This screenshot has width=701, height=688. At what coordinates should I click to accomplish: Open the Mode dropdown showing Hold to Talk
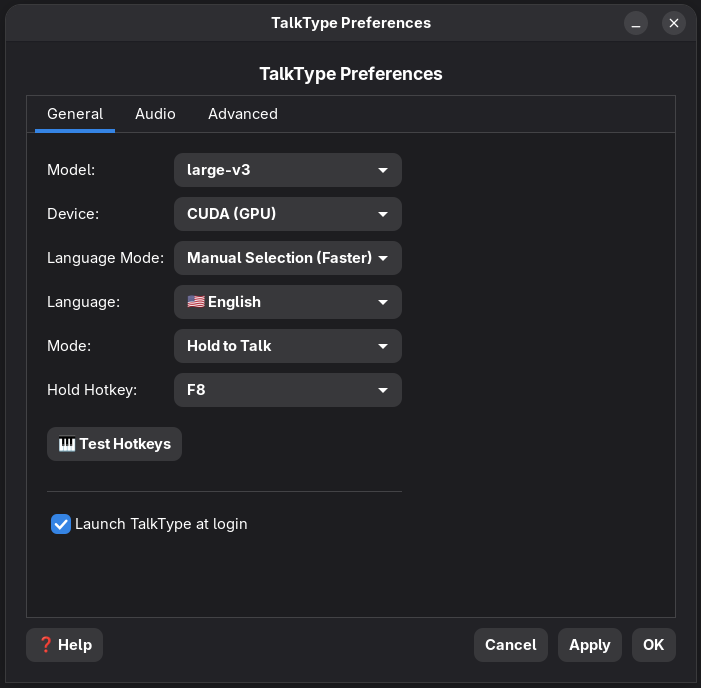pos(288,346)
